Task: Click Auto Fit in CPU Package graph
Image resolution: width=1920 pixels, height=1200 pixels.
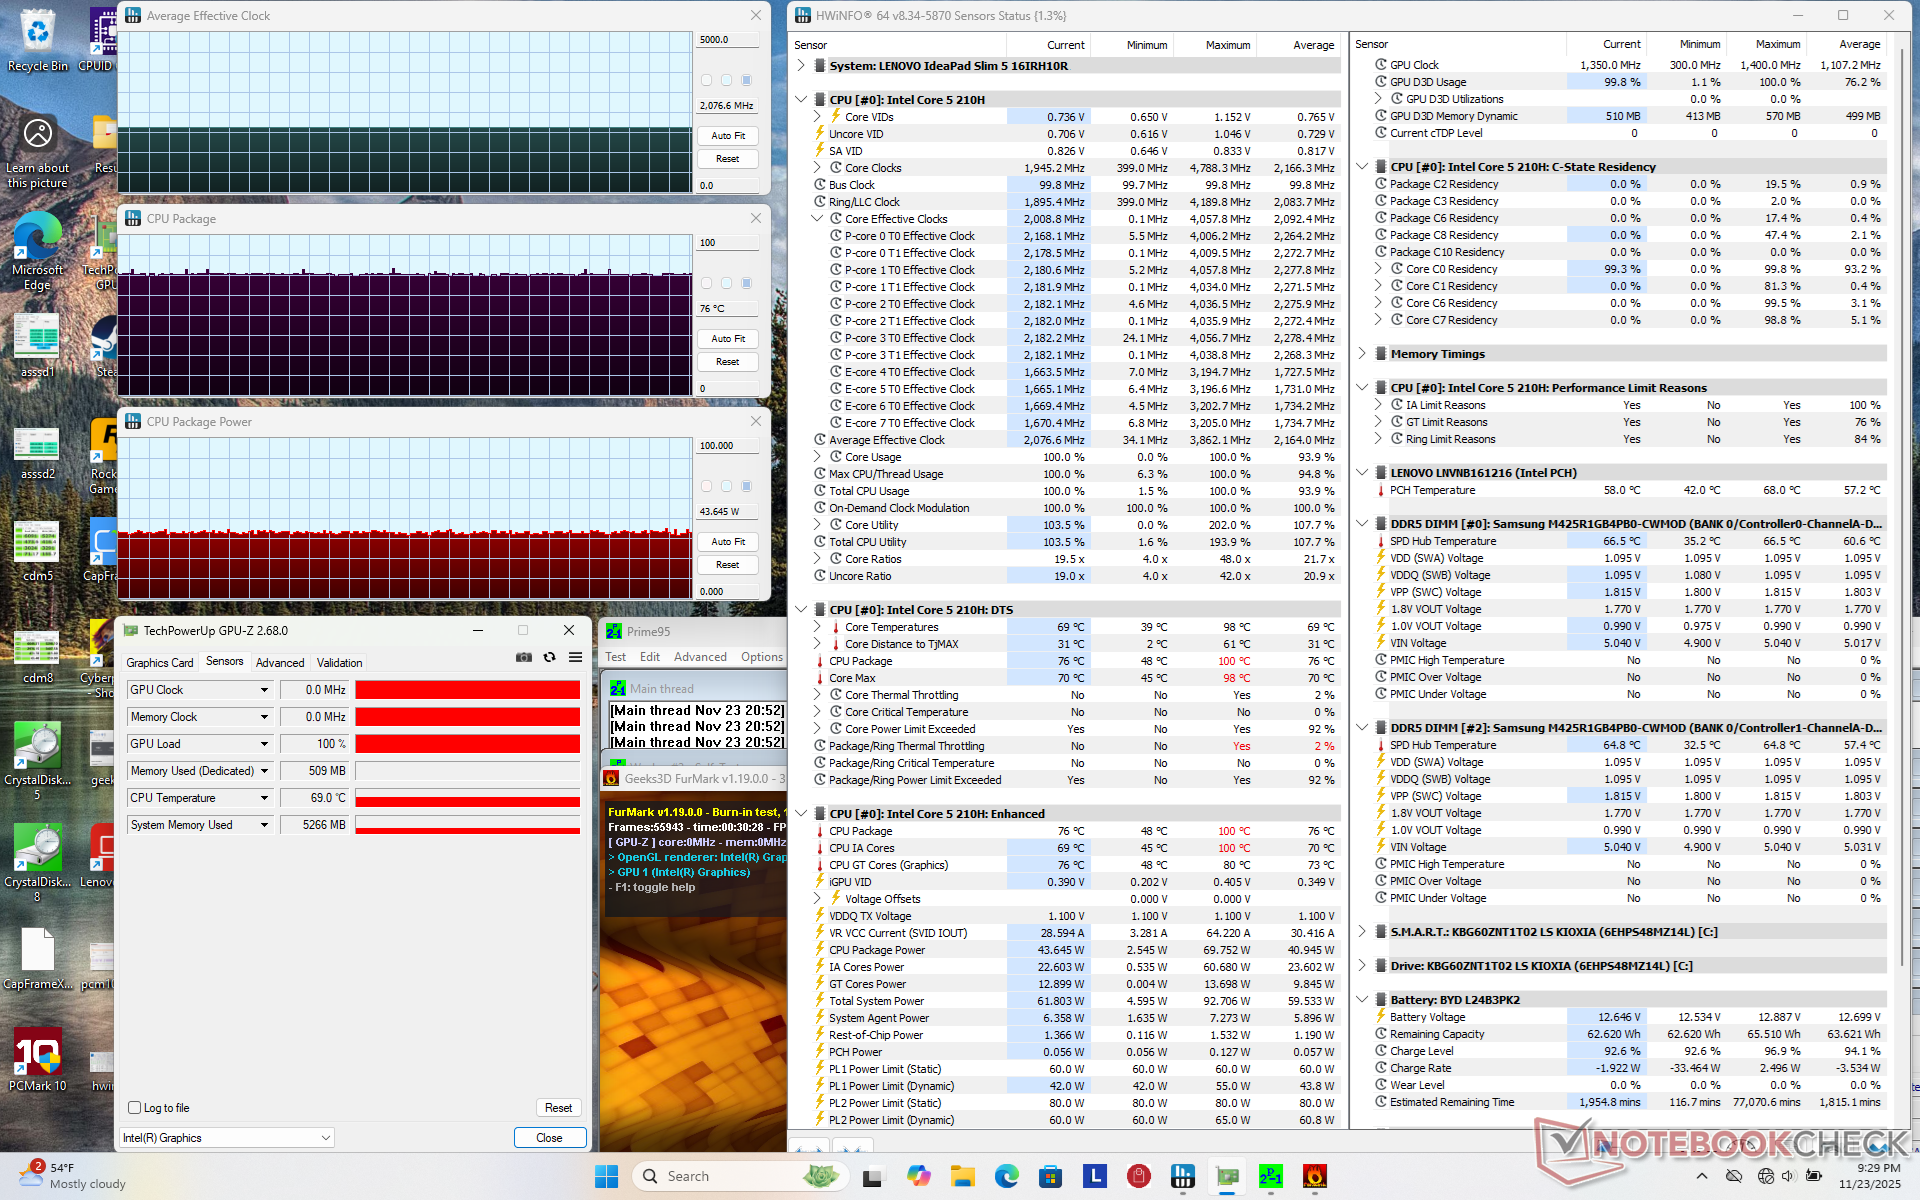Action: (x=727, y=339)
